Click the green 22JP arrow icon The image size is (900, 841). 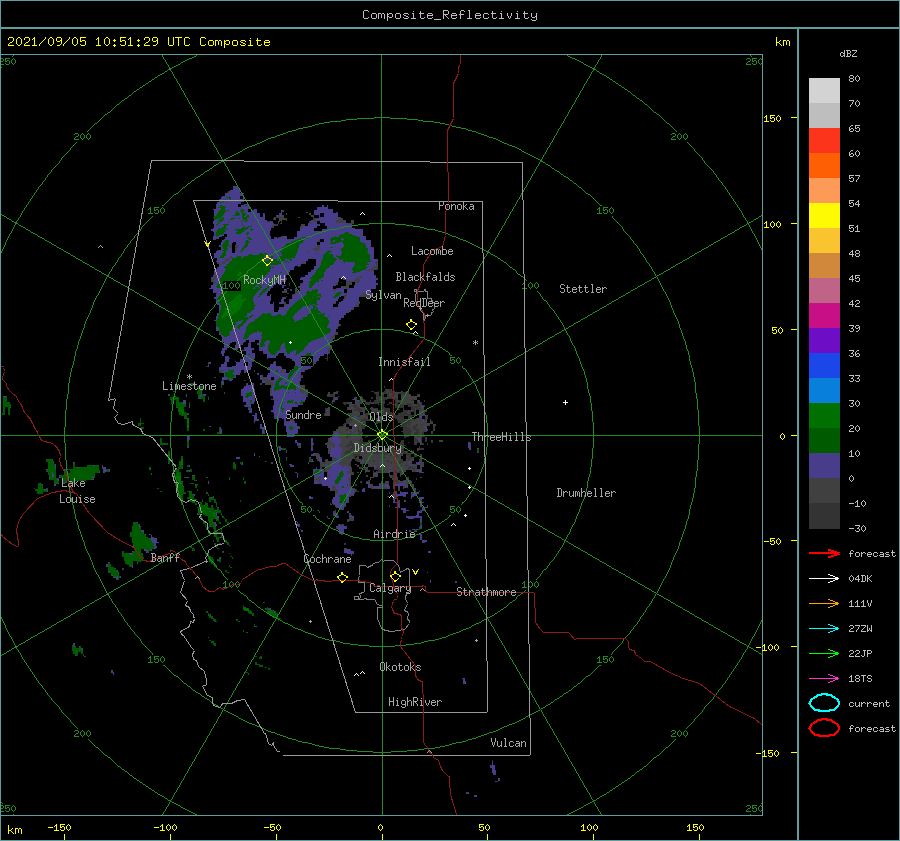(824, 653)
